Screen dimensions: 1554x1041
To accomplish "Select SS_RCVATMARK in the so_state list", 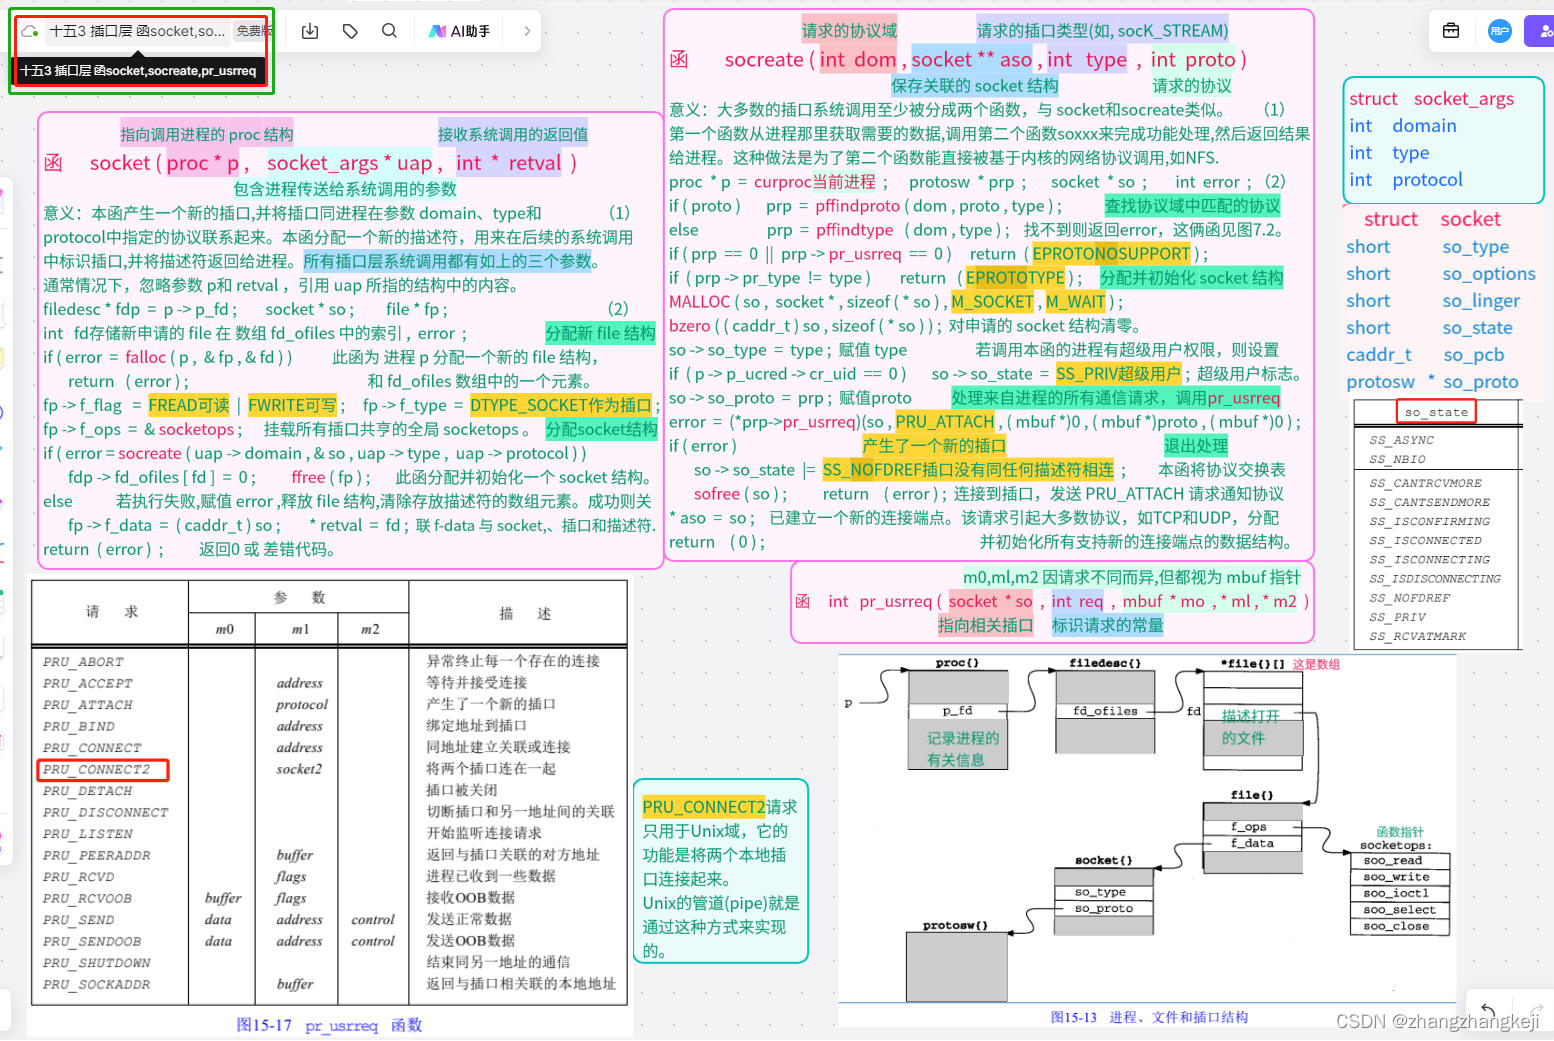I will pyautogui.click(x=1417, y=636).
